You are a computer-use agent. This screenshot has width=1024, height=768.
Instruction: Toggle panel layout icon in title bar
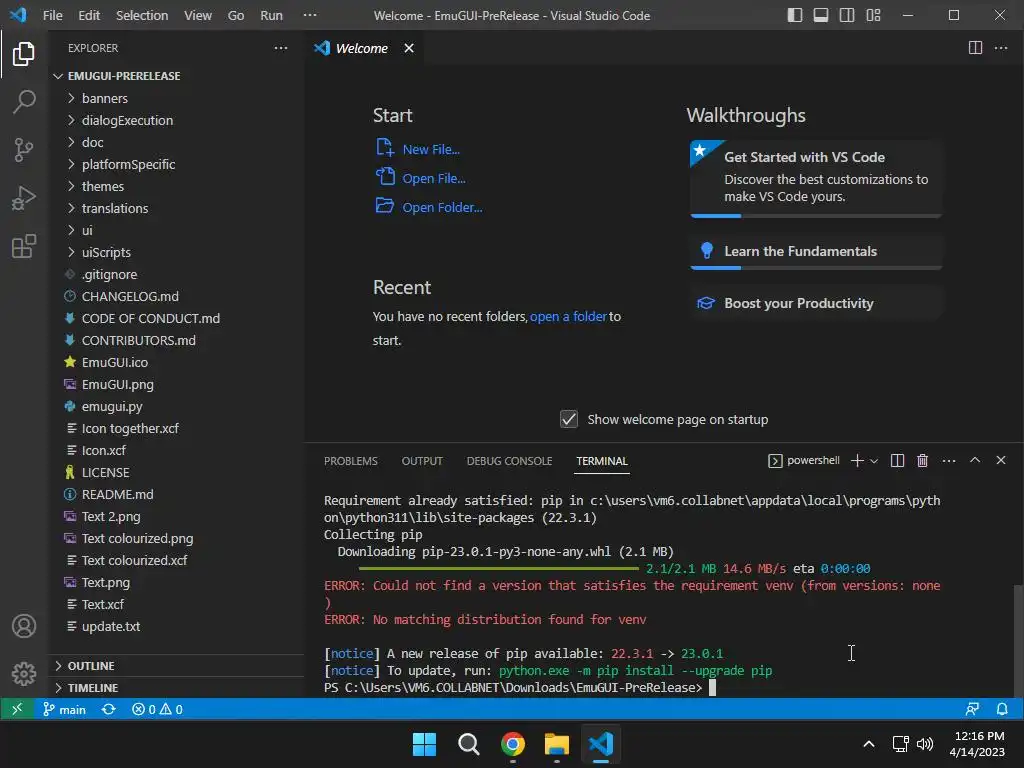(x=821, y=15)
